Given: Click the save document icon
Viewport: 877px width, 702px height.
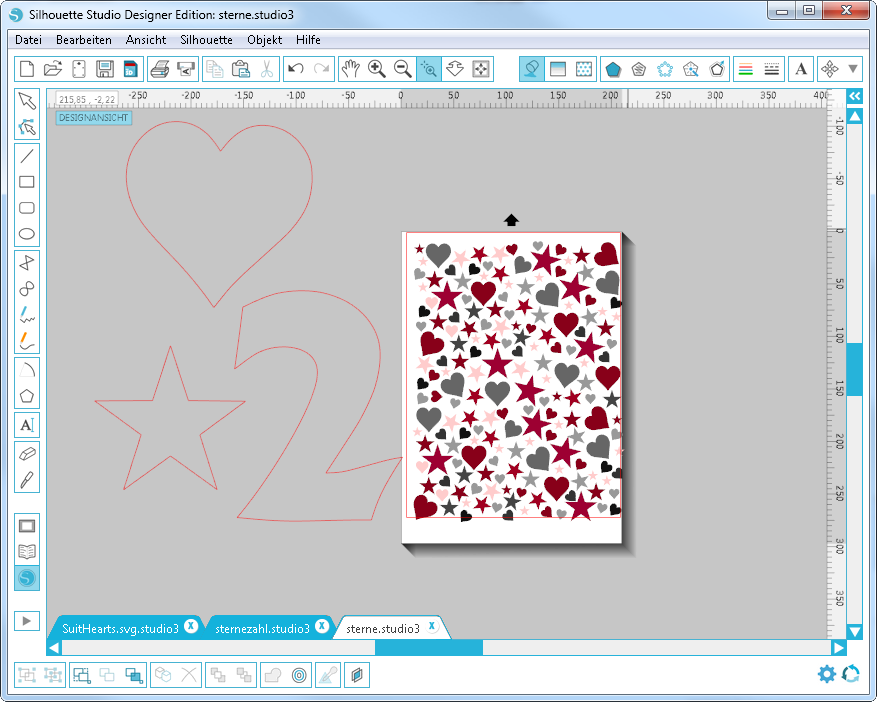Looking at the screenshot, I should [104, 69].
